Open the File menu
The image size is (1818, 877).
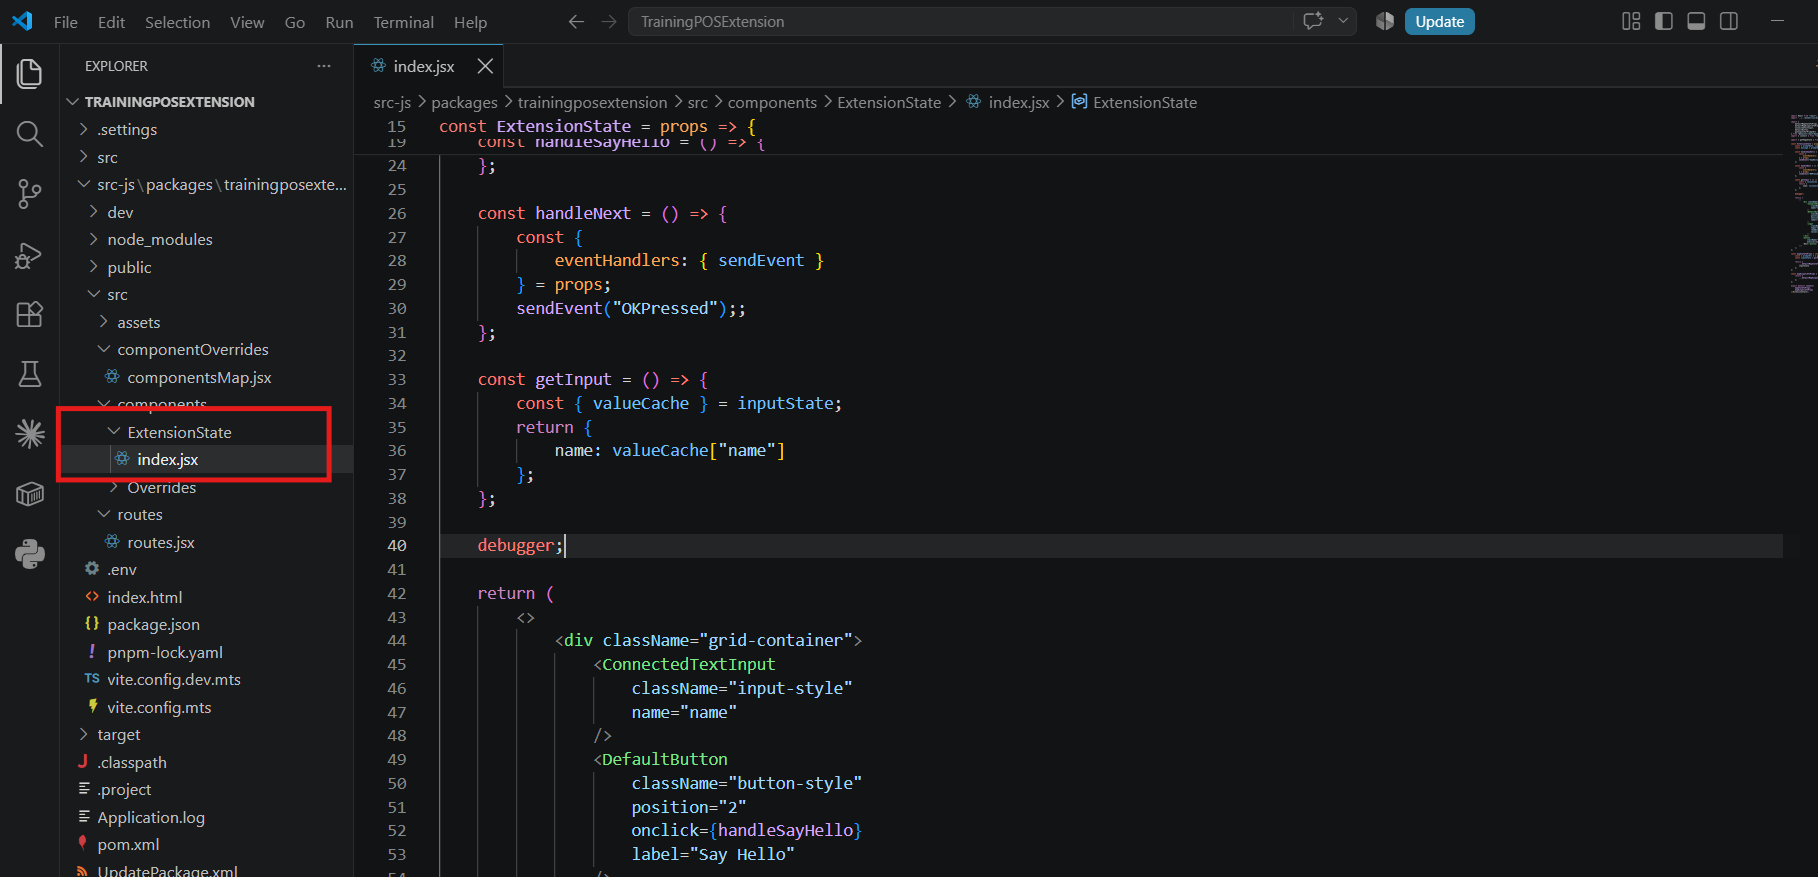tap(66, 22)
